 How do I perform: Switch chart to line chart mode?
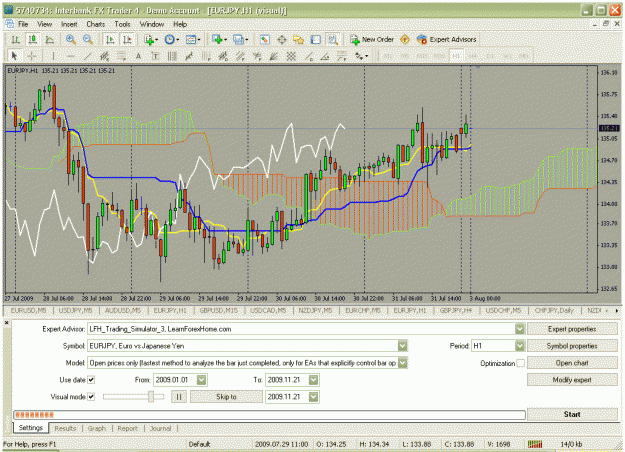click(49, 39)
